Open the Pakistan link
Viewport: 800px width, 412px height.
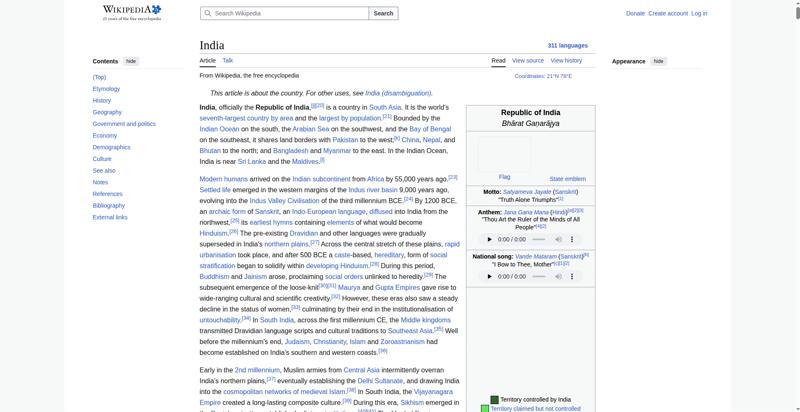tap(345, 140)
